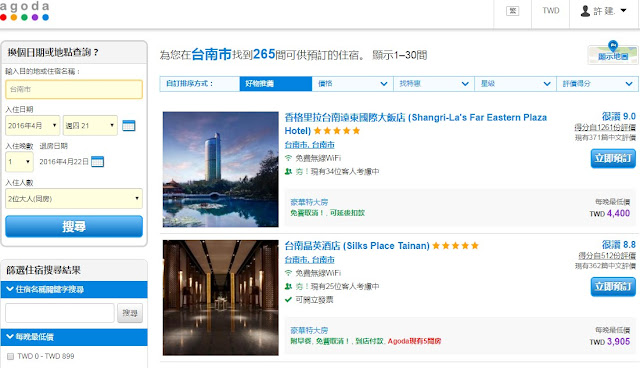Click the Shangri-La five-star rating icons
This screenshot has height=368, width=640.
pos(337,131)
